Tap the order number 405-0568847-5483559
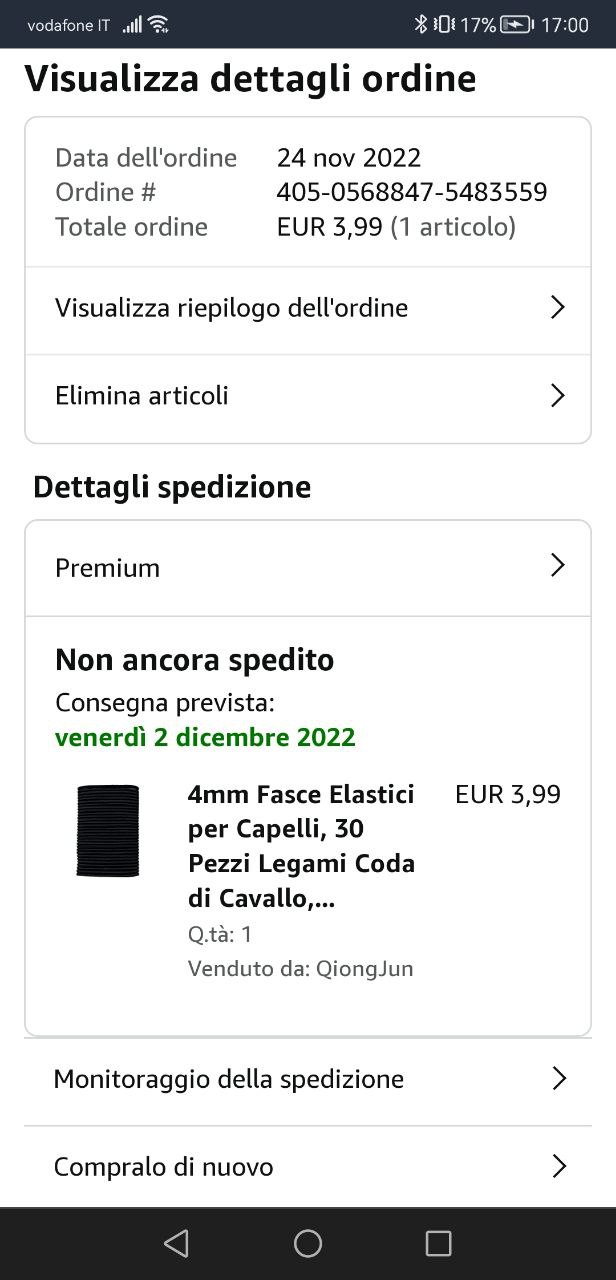Image resolution: width=616 pixels, height=1280 pixels. tap(412, 192)
